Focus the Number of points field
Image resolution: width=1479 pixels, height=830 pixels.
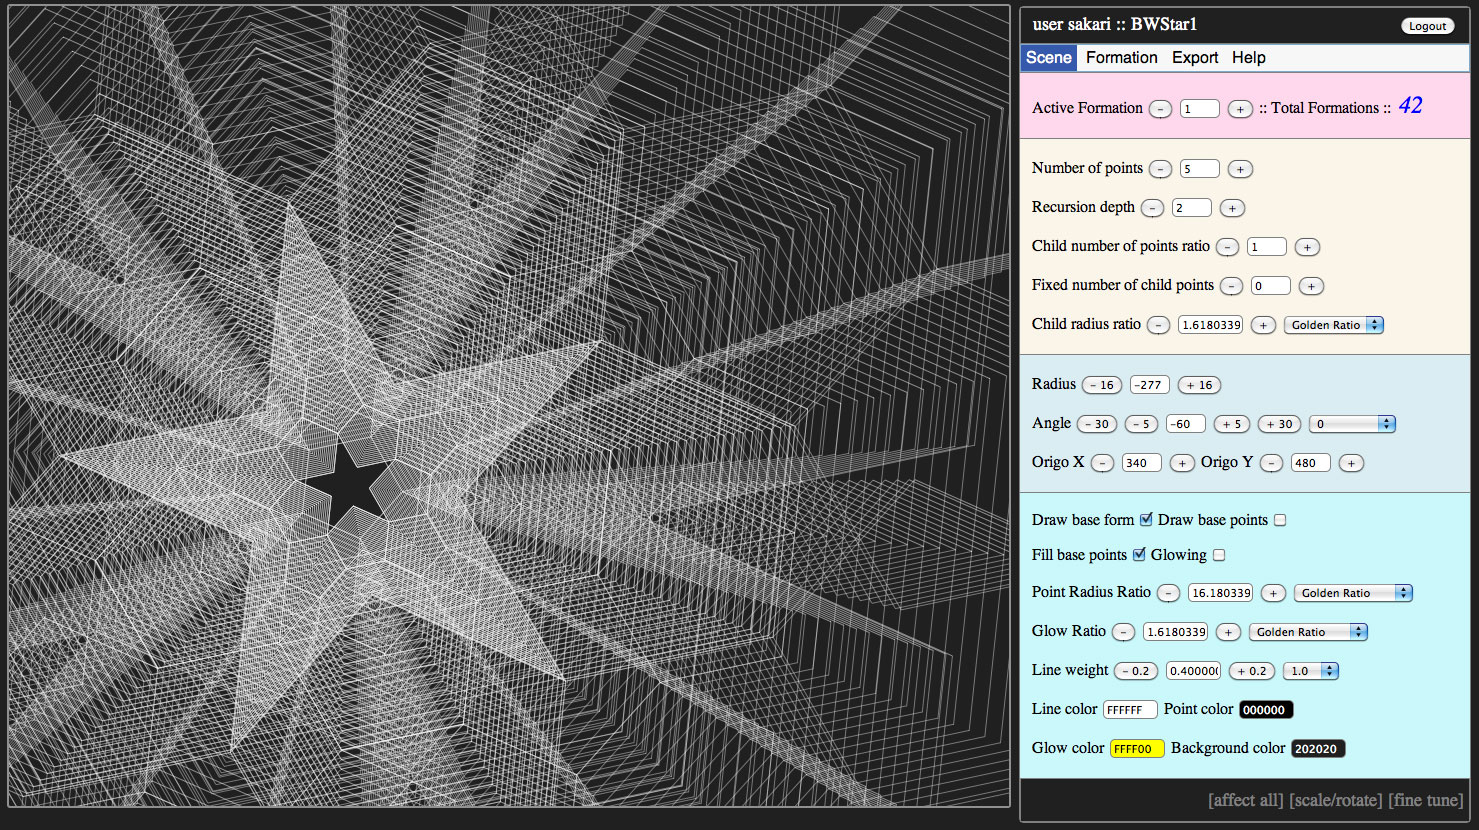click(1200, 169)
